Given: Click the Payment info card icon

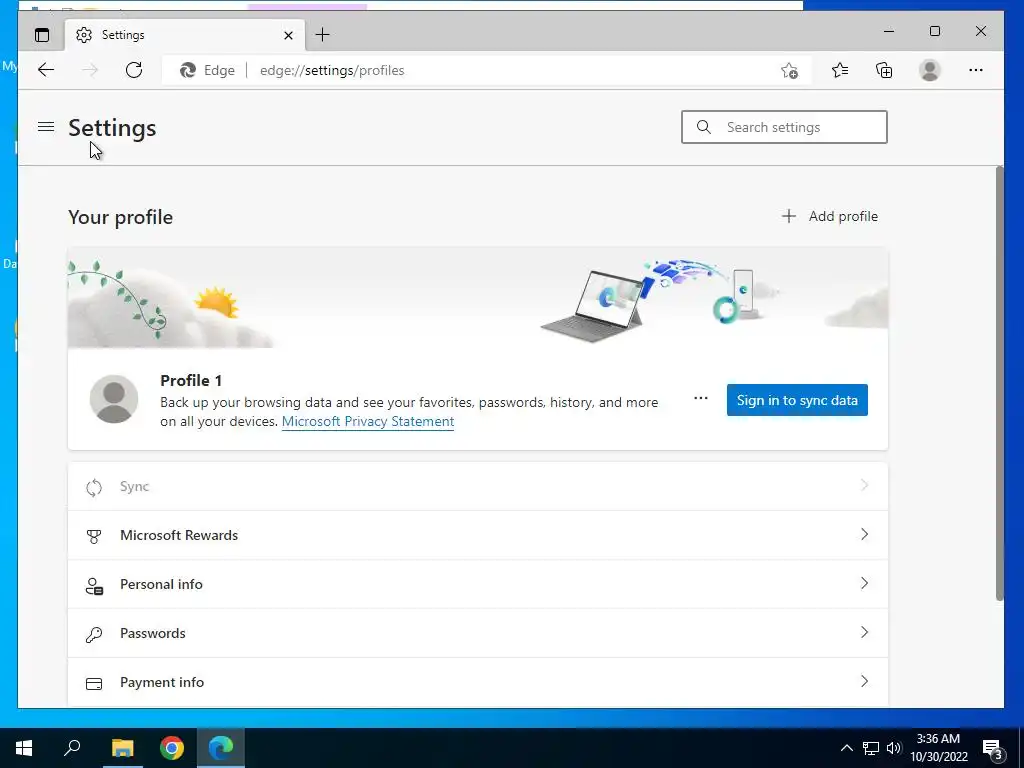Looking at the screenshot, I should tap(94, 684).
